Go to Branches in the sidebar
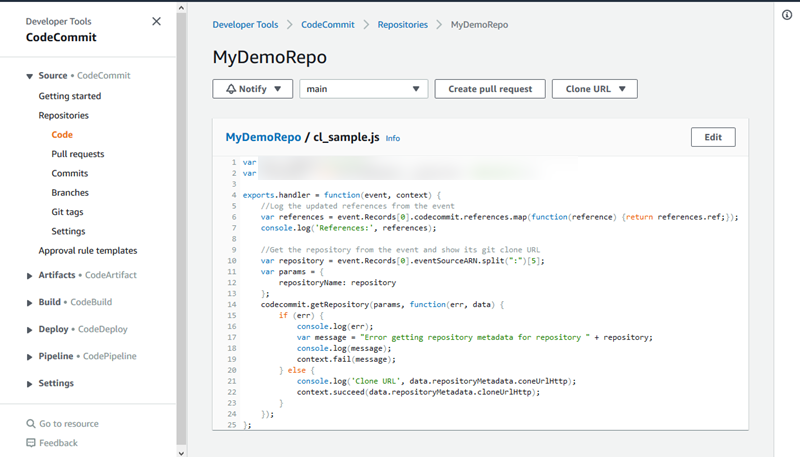 point(70,193)
